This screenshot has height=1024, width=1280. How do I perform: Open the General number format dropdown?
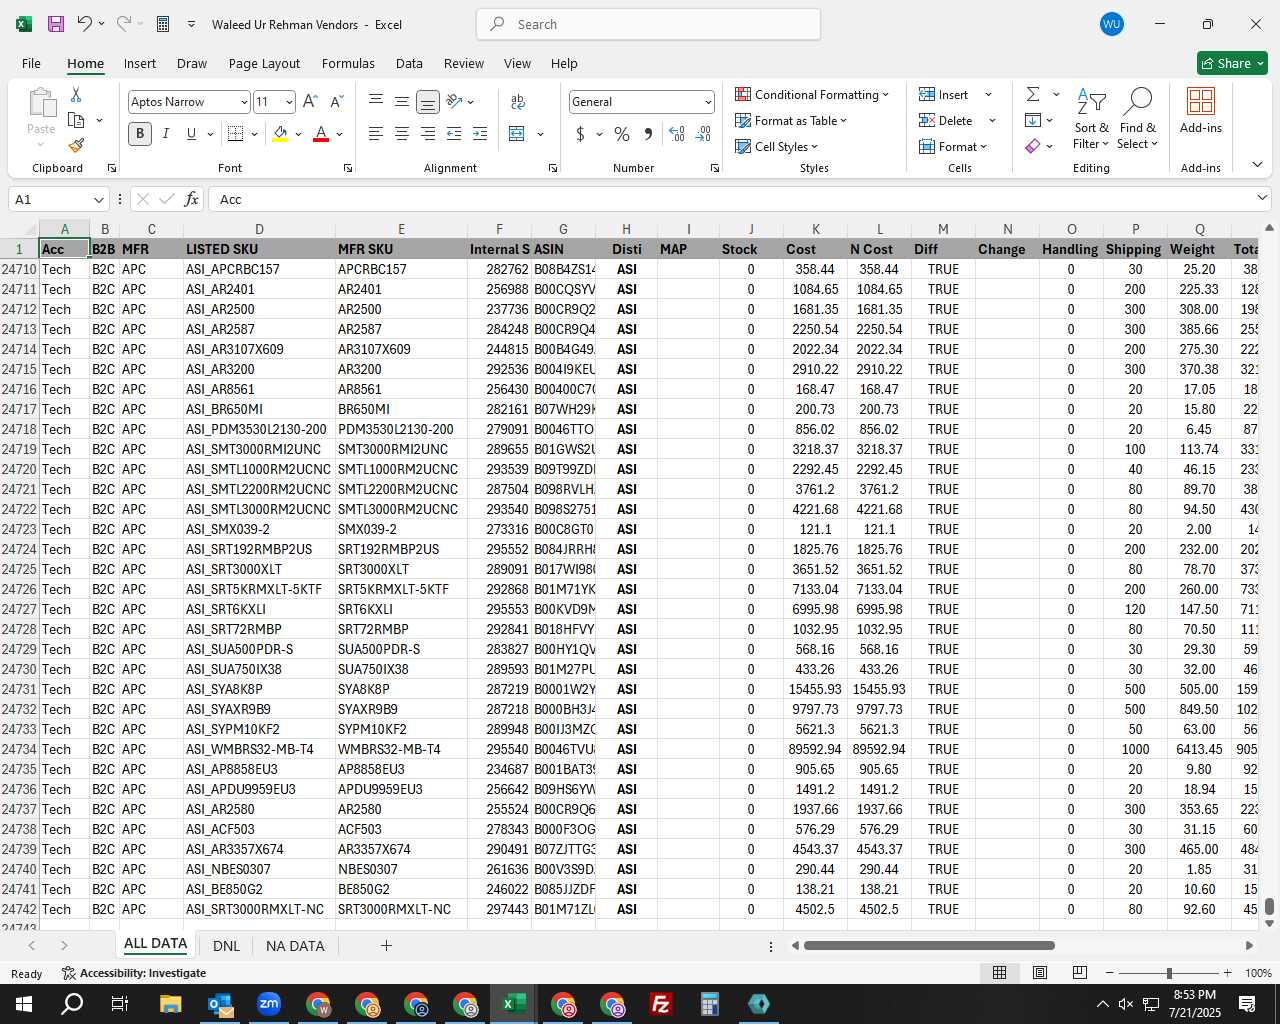click(707, 102)
